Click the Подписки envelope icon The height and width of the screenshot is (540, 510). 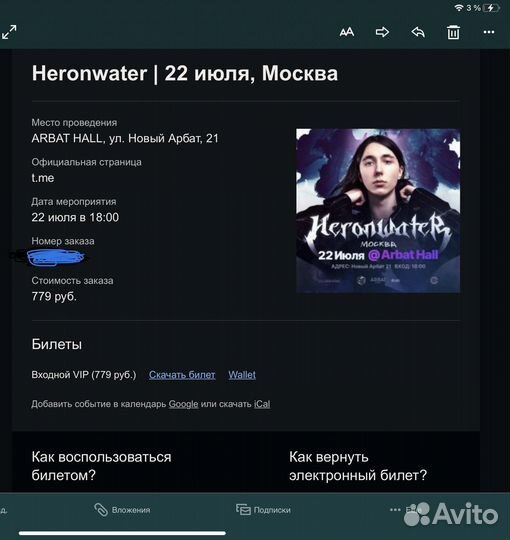coord(243,510)
